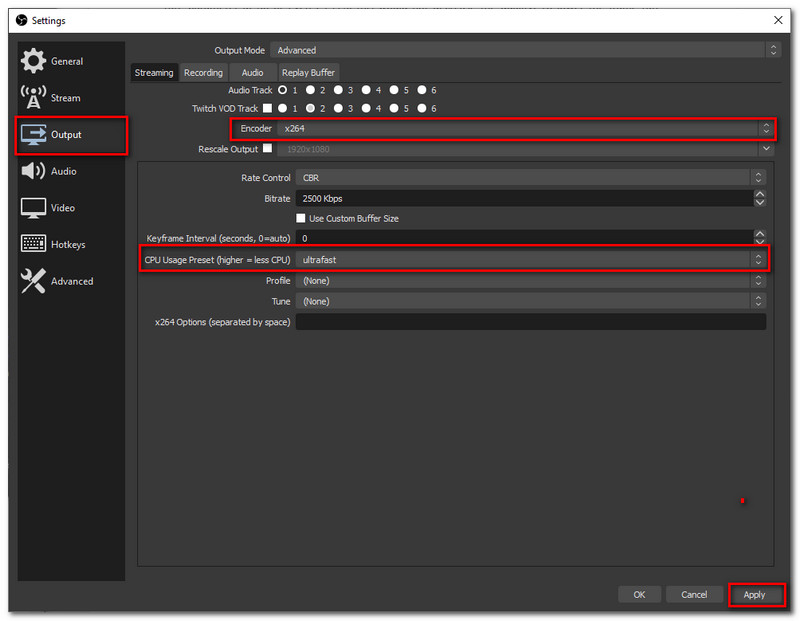Screen dimensions: 800x621
Task: Select the Output monitor icon
Action: click(x=33, y=135)
